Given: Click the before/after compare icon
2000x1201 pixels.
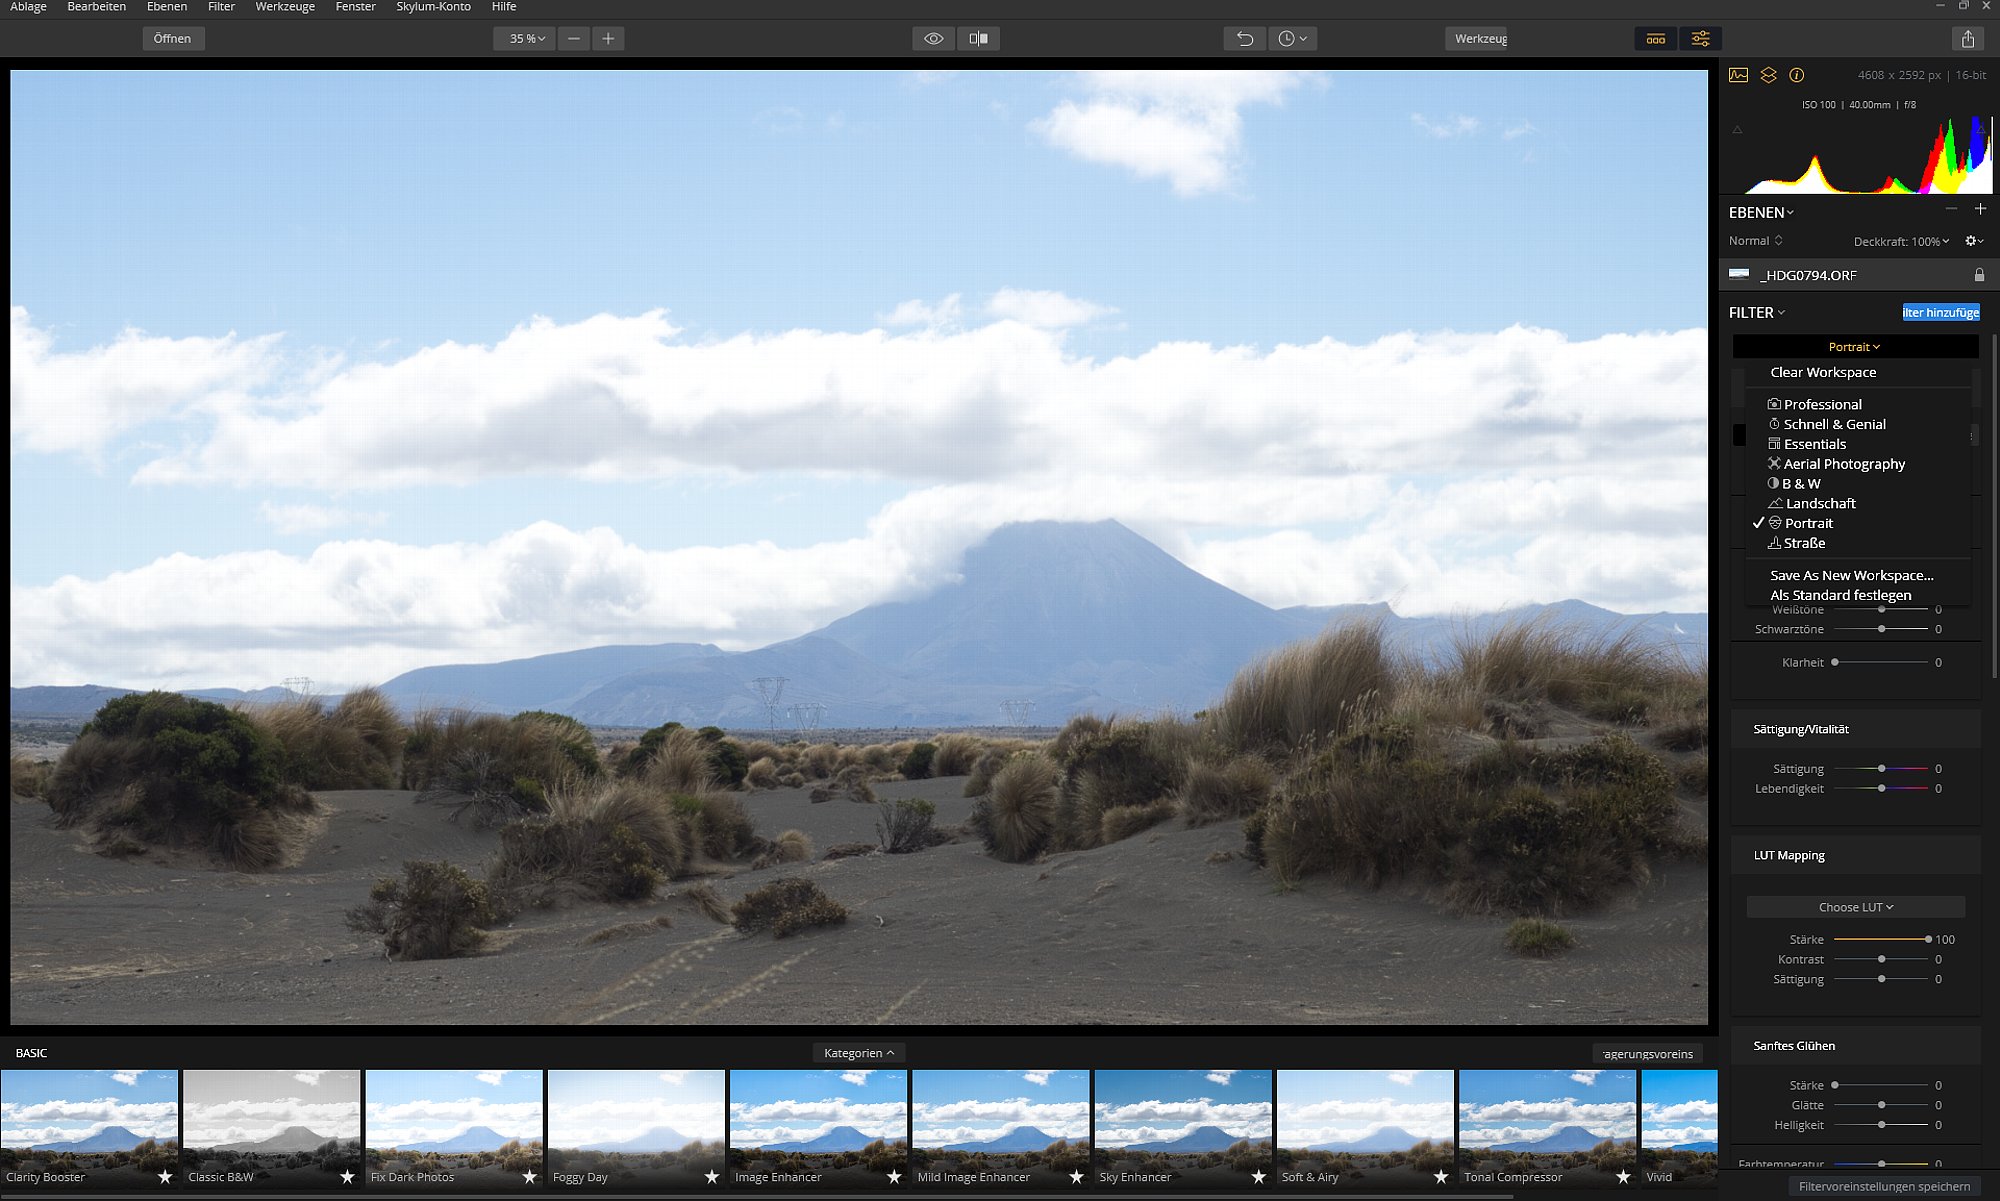Looking at the screenshot, I should [x=978, y=39].
